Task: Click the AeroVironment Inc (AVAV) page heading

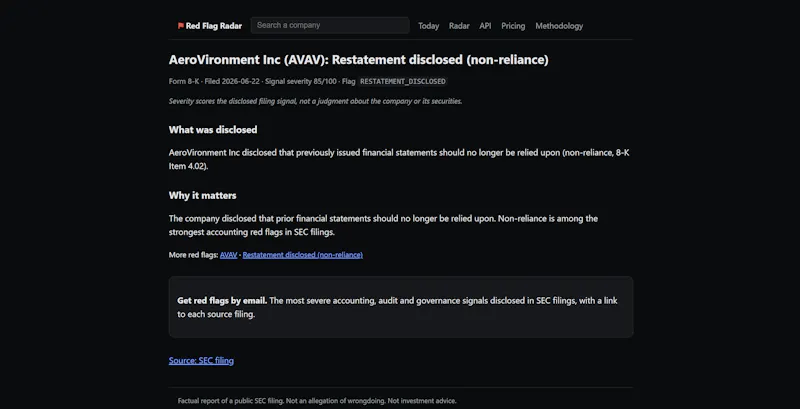Action: click(x=359, y=60)
